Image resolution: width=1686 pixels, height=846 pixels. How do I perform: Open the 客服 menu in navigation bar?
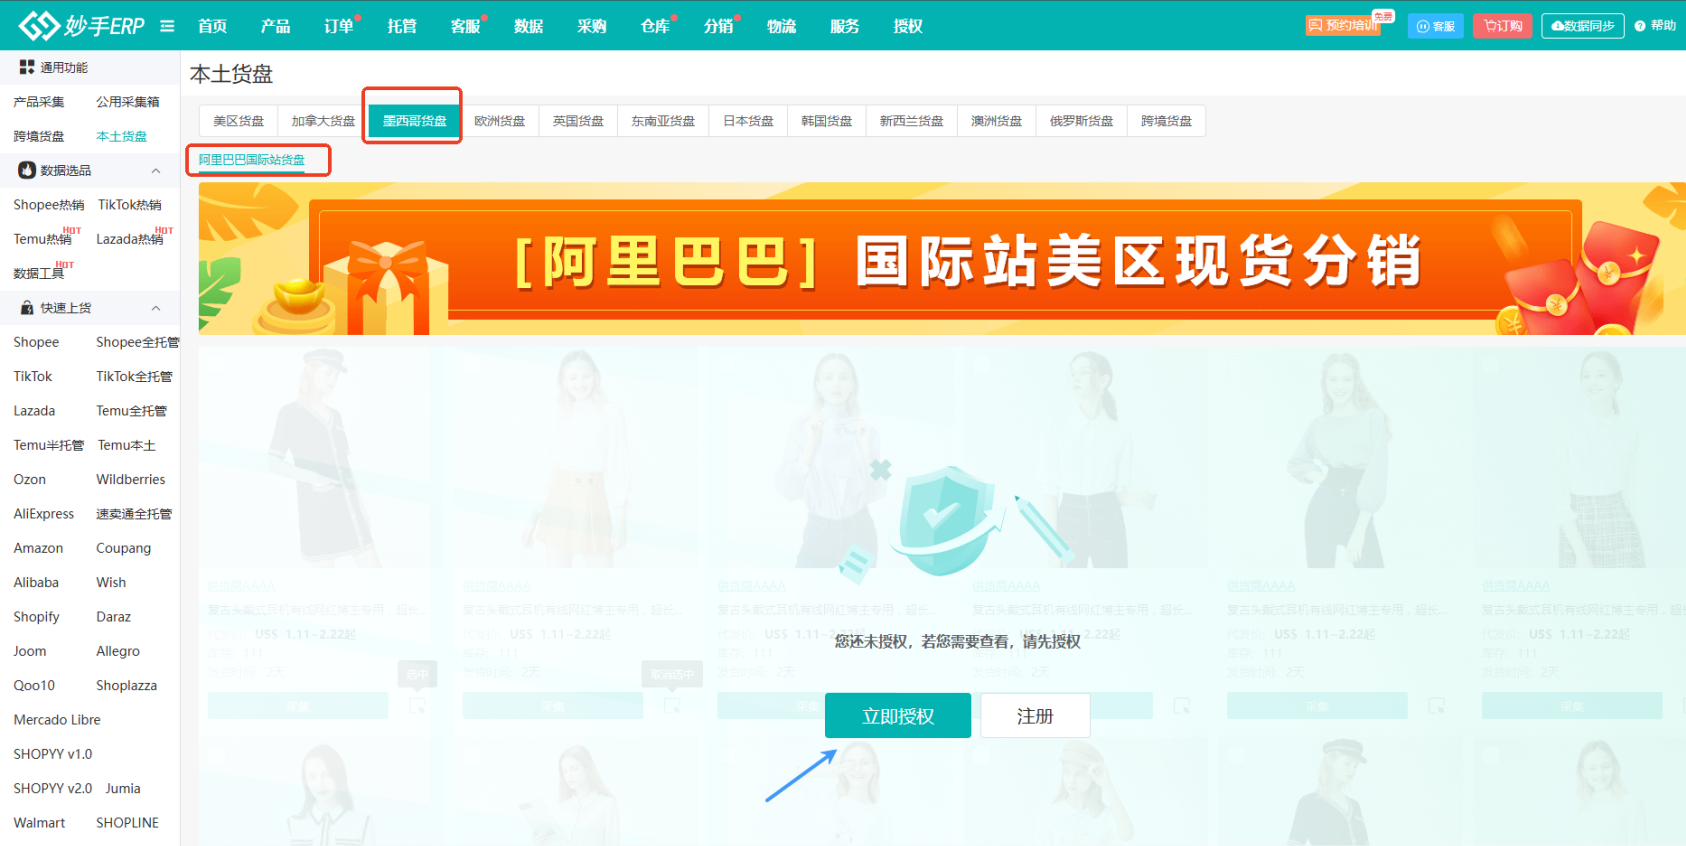[x=465, y=26]
